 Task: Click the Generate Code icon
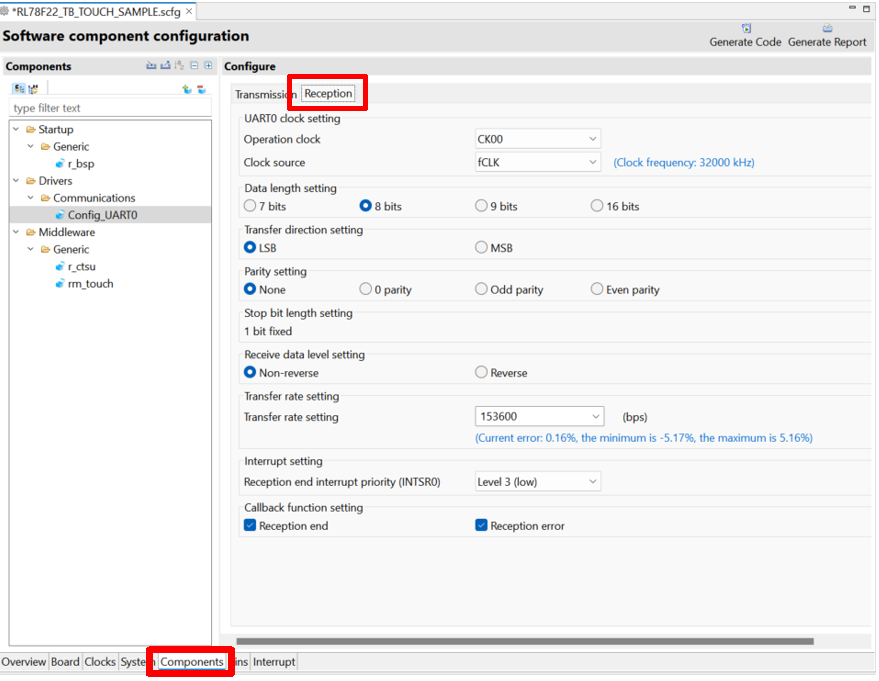point(746,29)
